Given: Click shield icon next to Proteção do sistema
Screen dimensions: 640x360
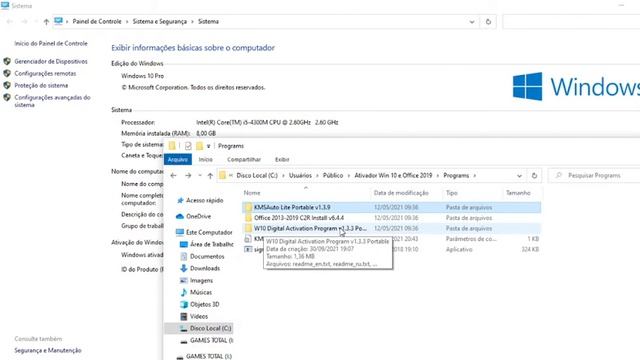Looking at the screenshot, I should pos(7,85).
